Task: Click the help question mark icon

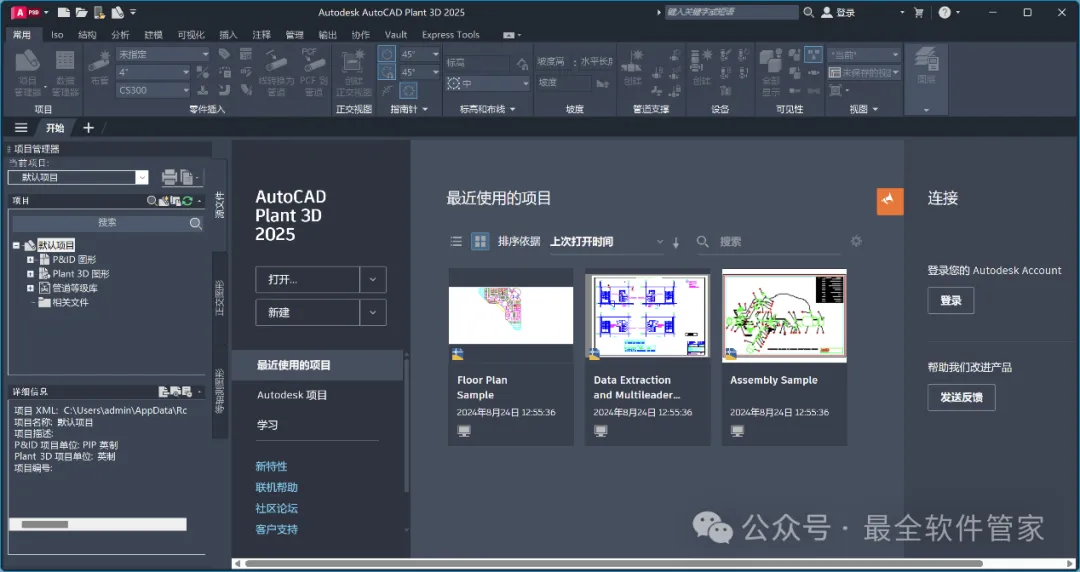Action: [944, 12]
